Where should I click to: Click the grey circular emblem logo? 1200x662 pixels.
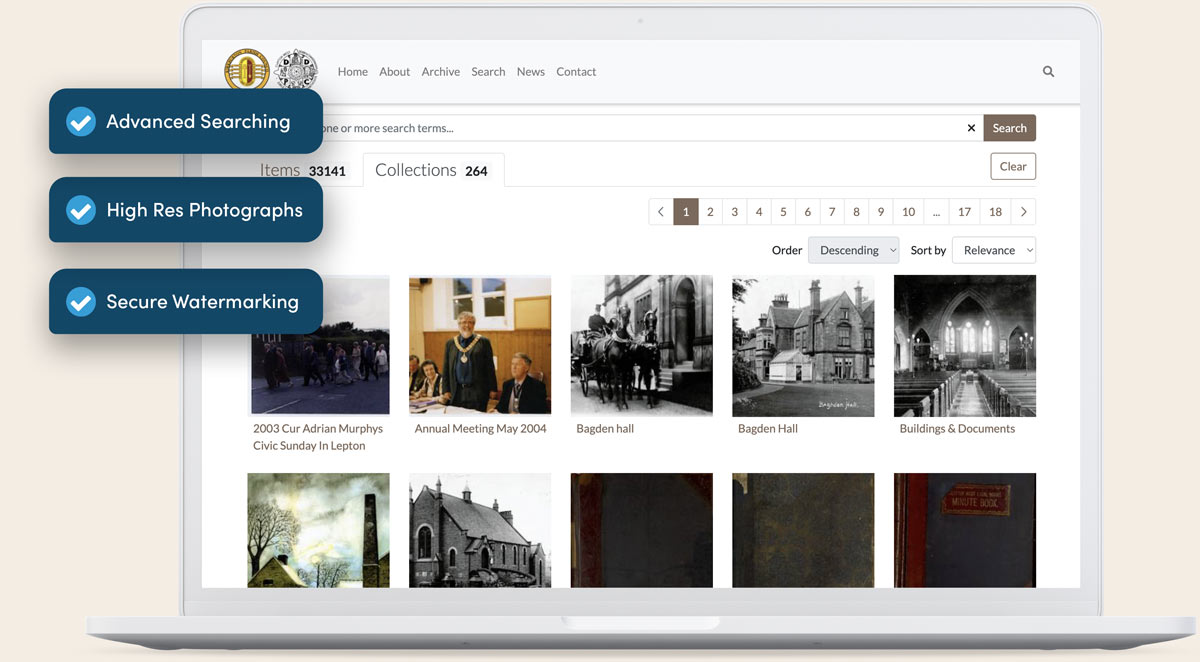295,71
